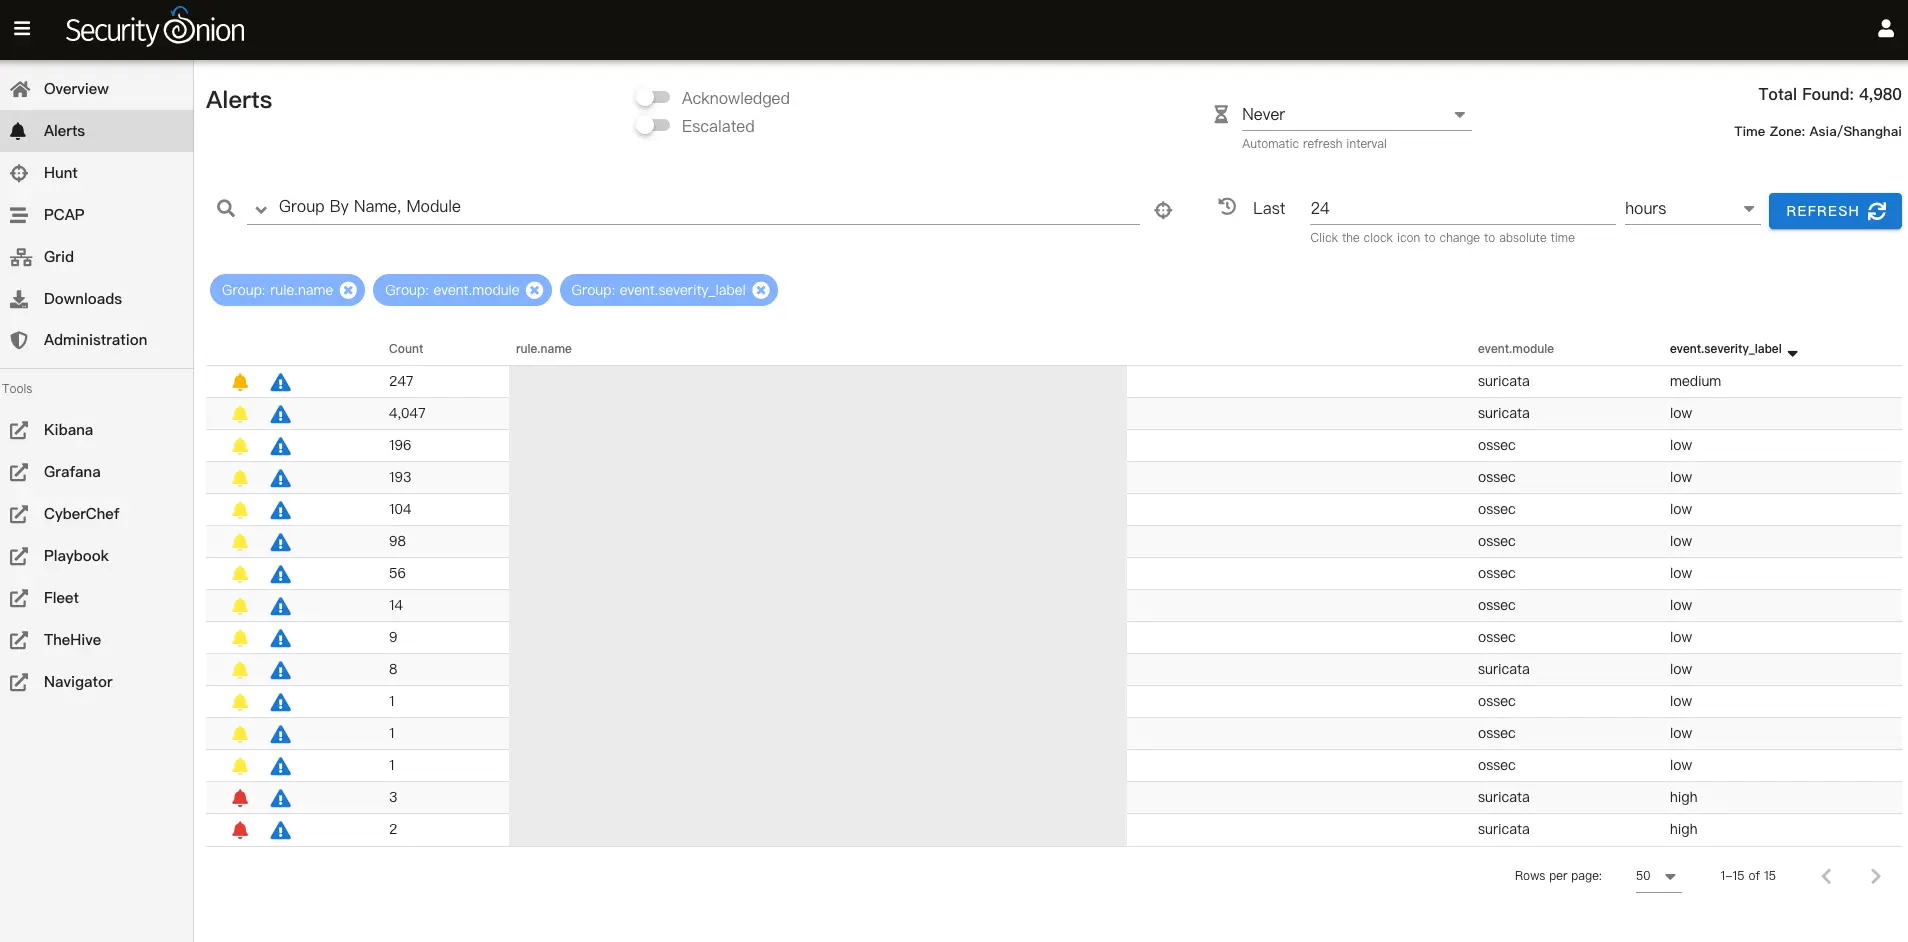Click the medium severity label cell

pyautogui.click(x=1695, y=381)
